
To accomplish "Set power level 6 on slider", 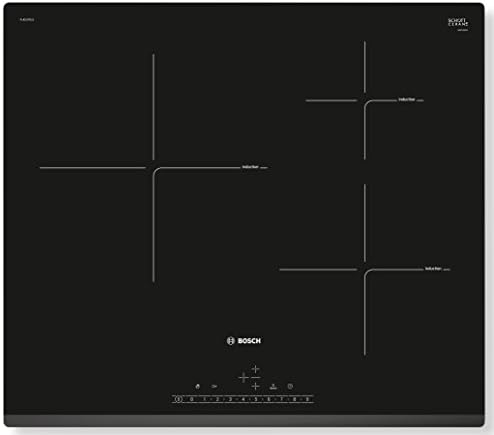I will (x=269, y=399).
